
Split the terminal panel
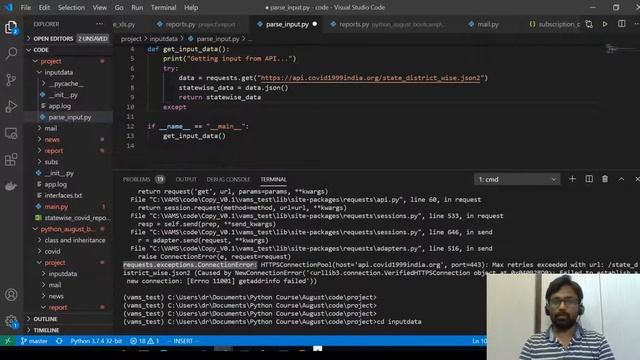pyautogui.click(x=589, y=179)
